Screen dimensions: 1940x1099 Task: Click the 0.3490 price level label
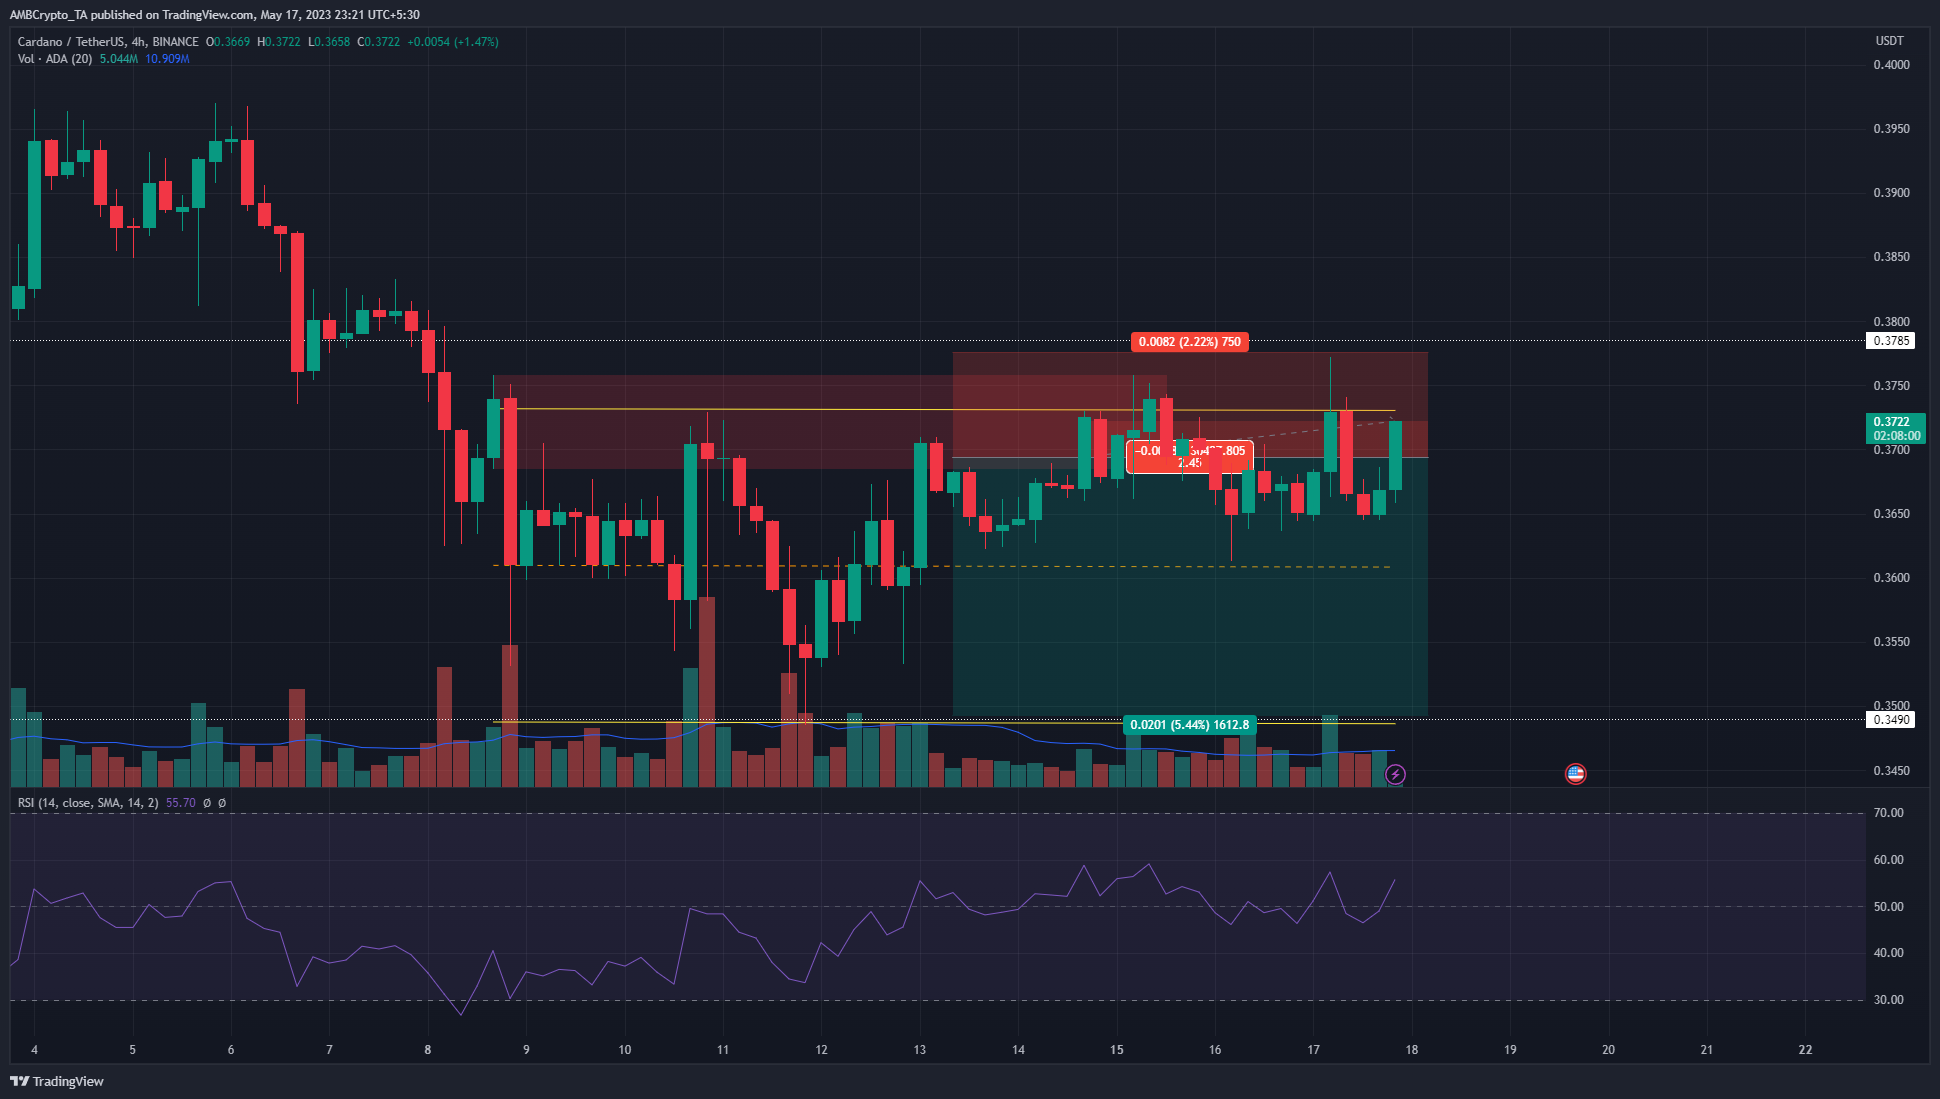(x=1890, y=720)
